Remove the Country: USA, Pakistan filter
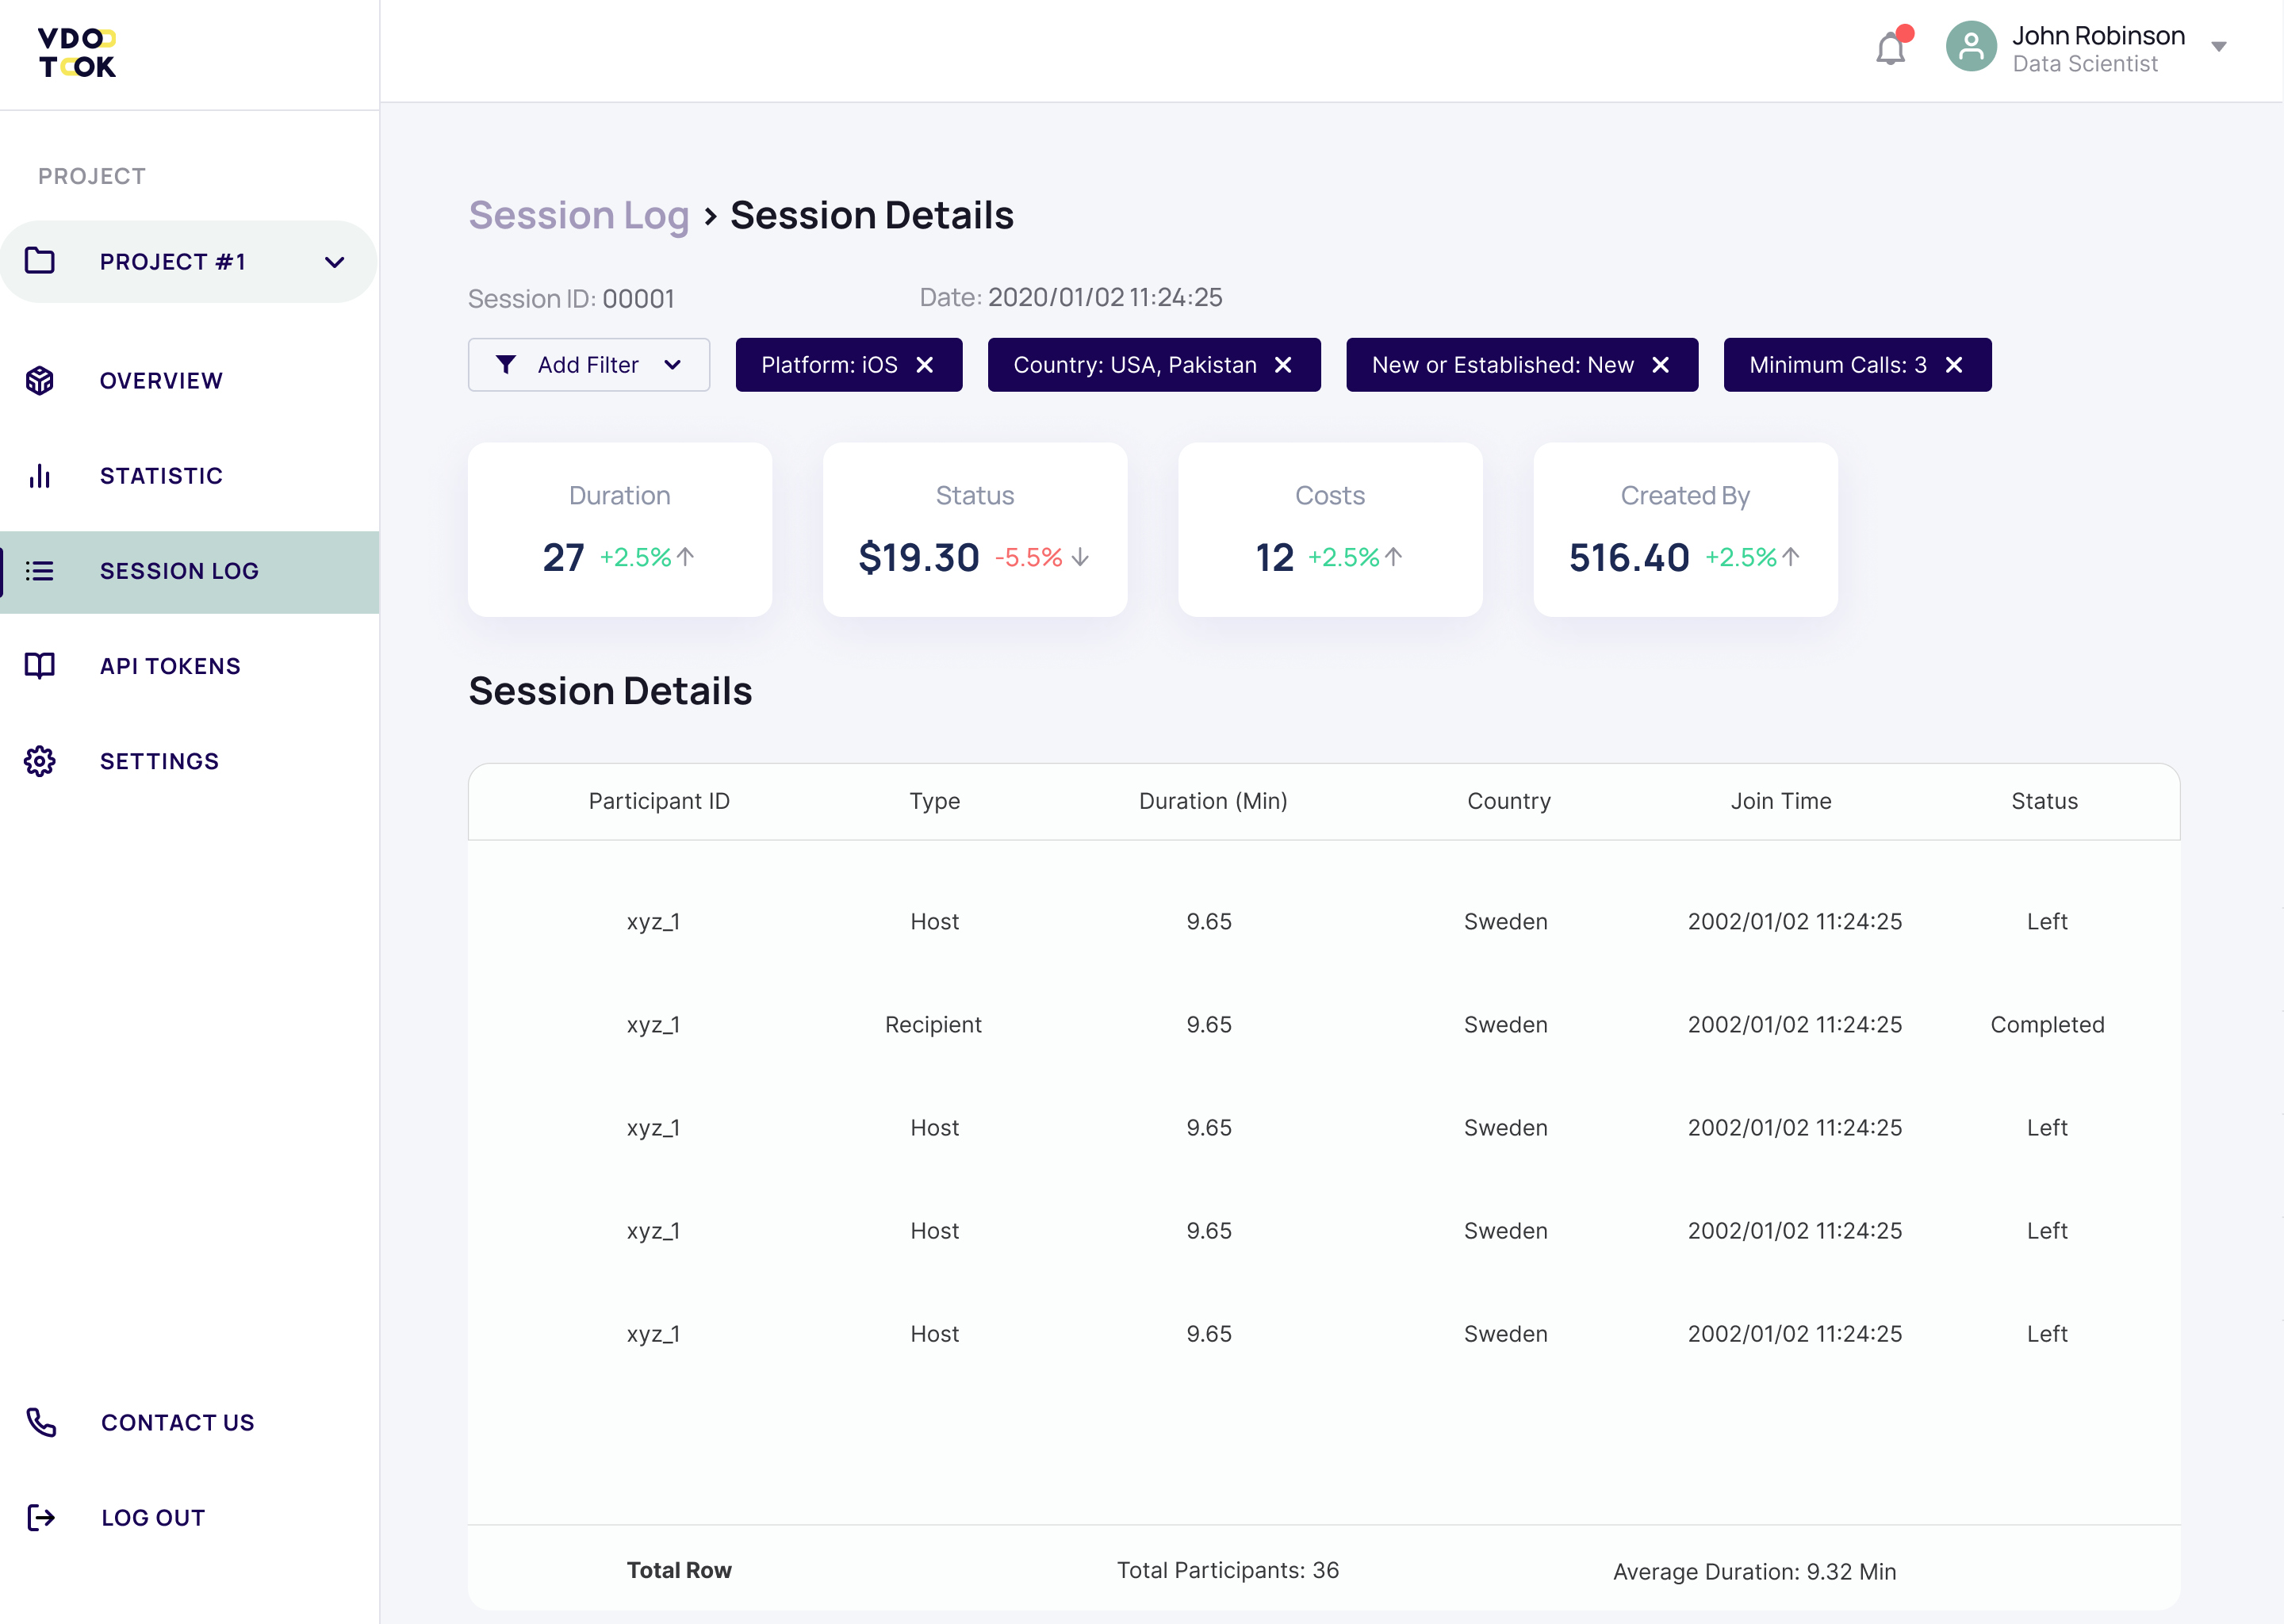 tap(1283, 365)
